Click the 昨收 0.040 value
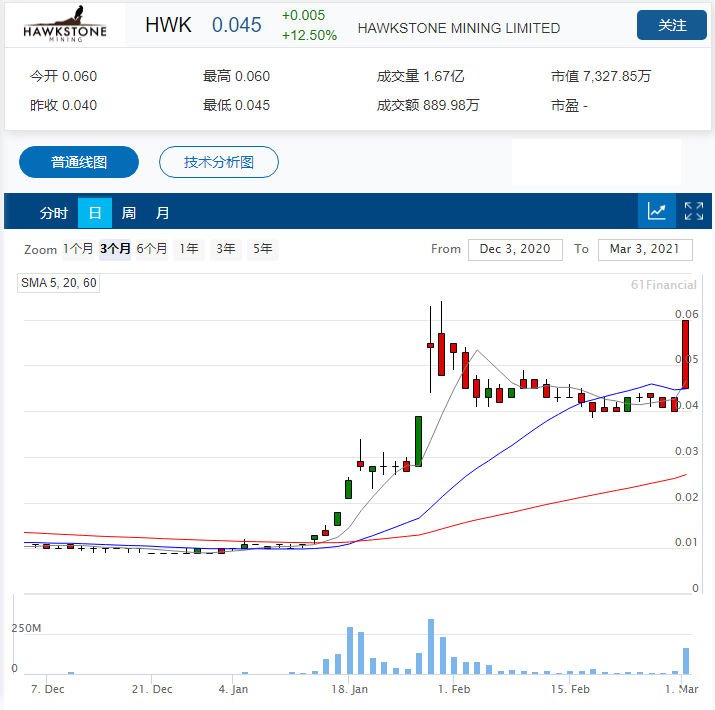Image resolution: width=715 pixels, height=710 pixels. tap(63, 105)
